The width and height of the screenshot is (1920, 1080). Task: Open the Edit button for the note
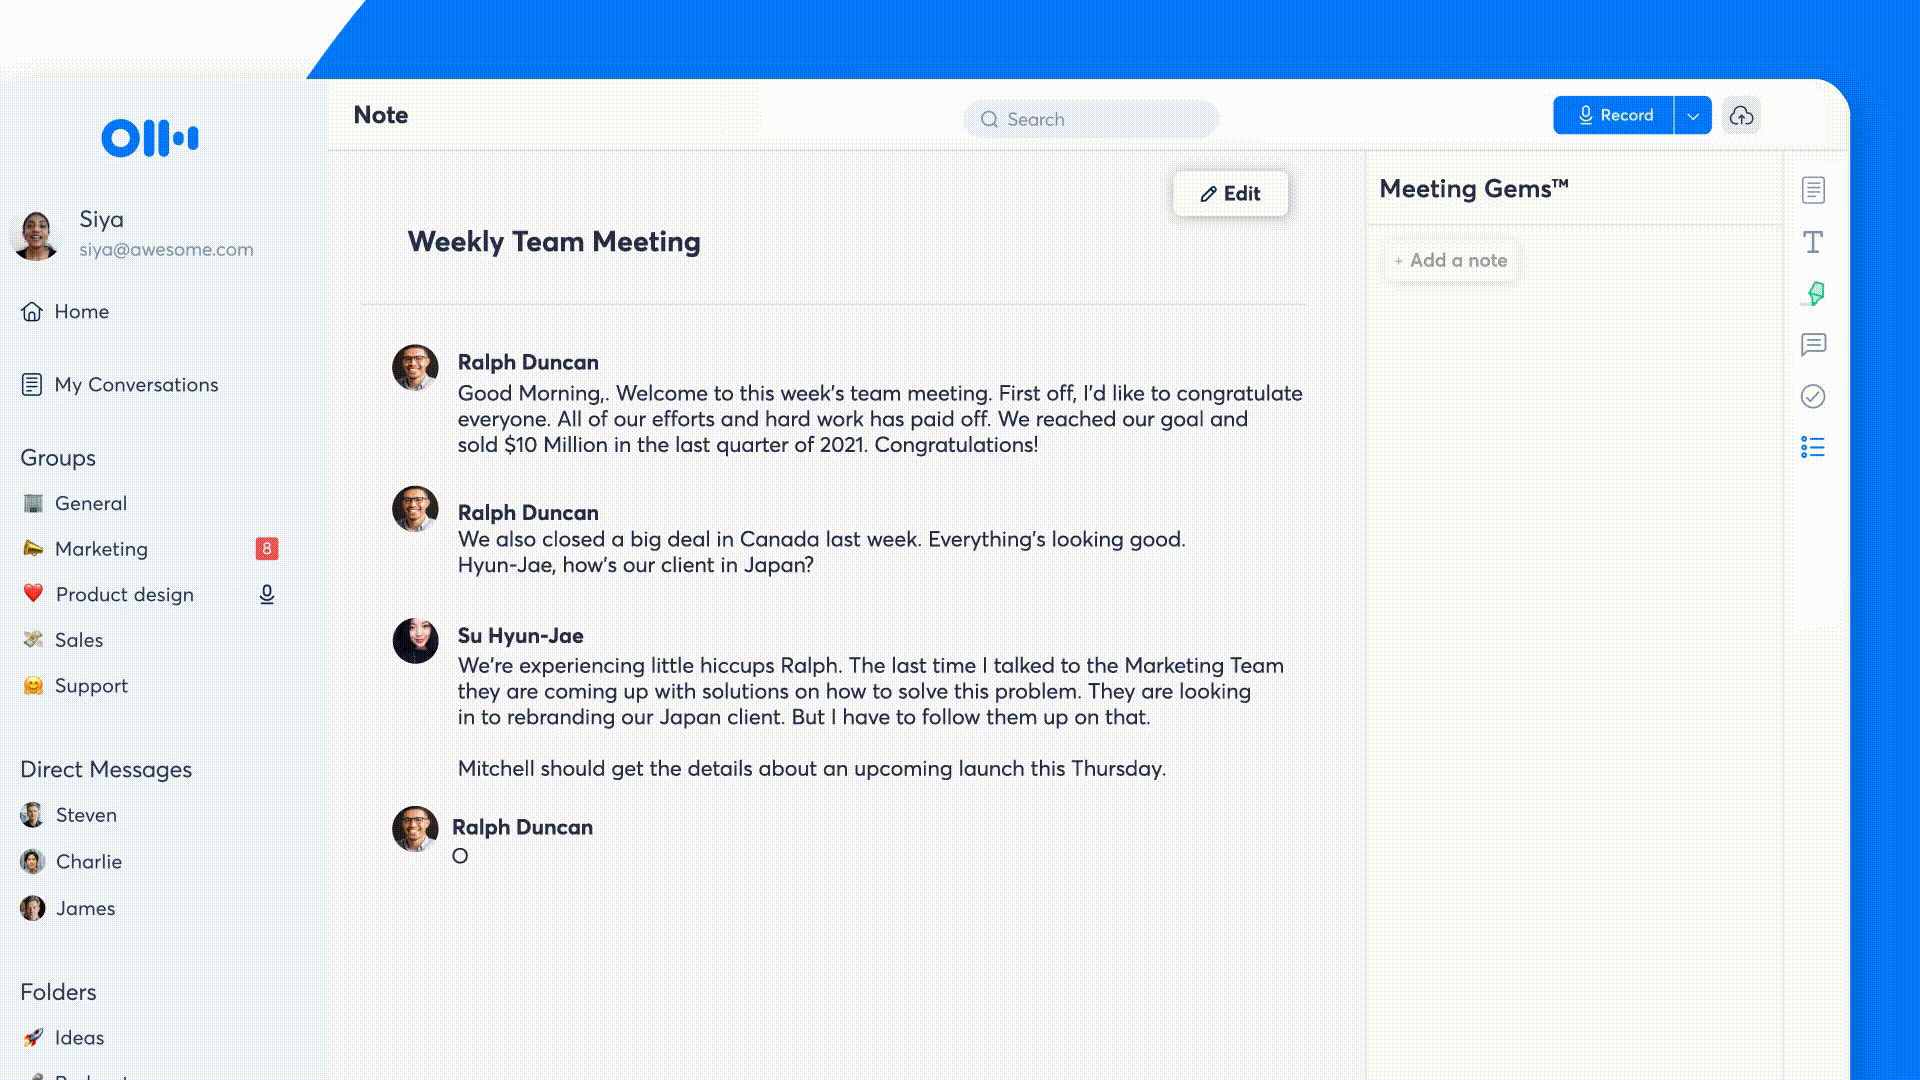click(1229, 193)
